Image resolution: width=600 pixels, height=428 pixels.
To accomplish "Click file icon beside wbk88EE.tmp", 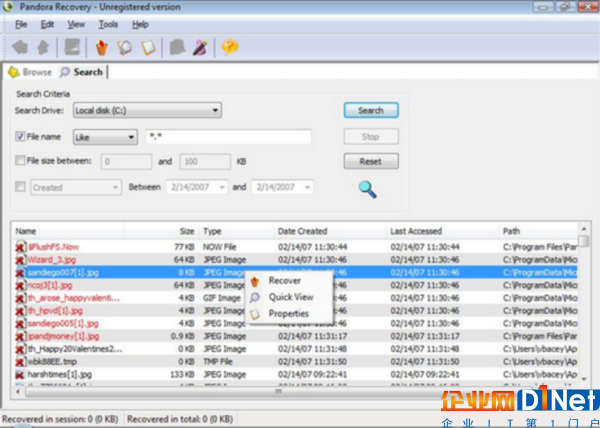I will (20, 361).
